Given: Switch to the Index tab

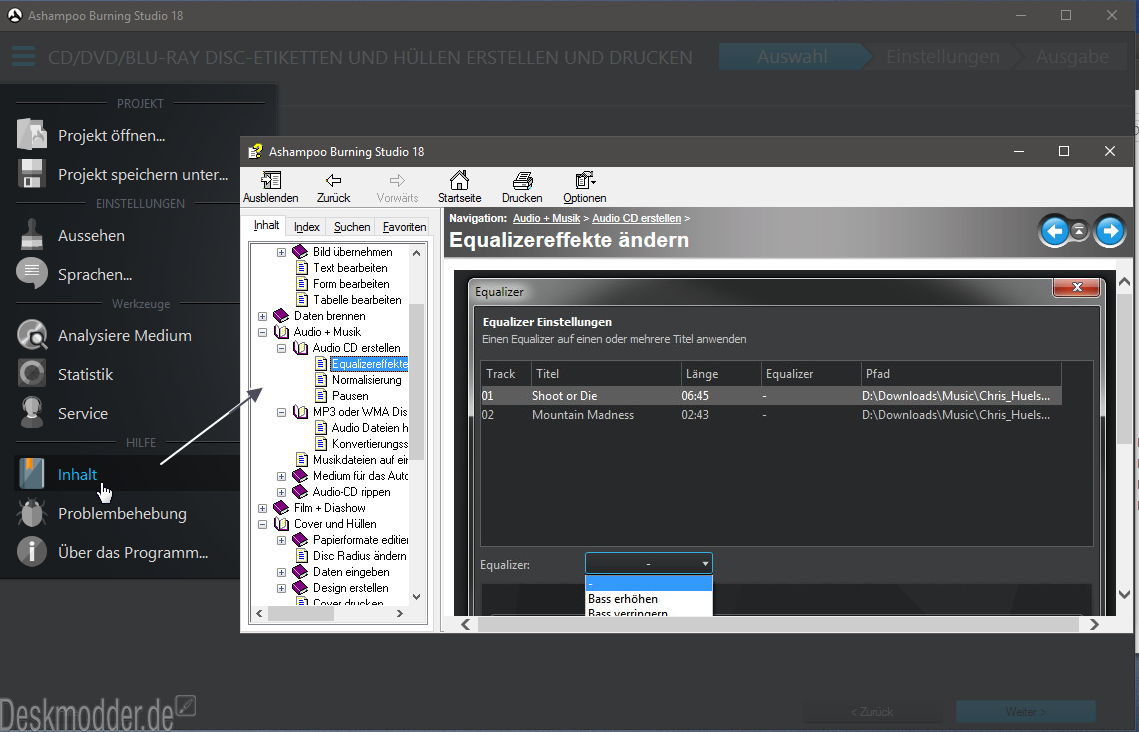Looking at the screenshot, I should (307, 227).
